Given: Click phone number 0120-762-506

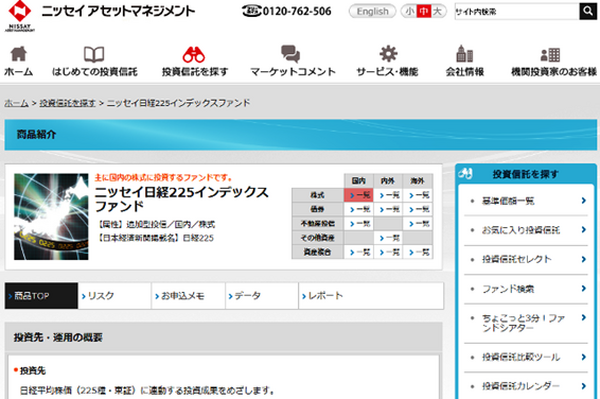Looking at the screenshot, I should click(297, 11).
